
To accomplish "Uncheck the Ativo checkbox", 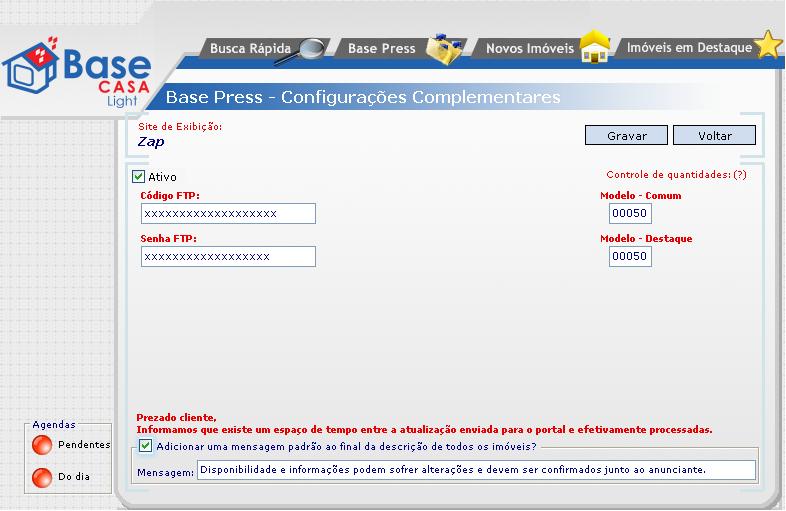I will click(139, 177).
